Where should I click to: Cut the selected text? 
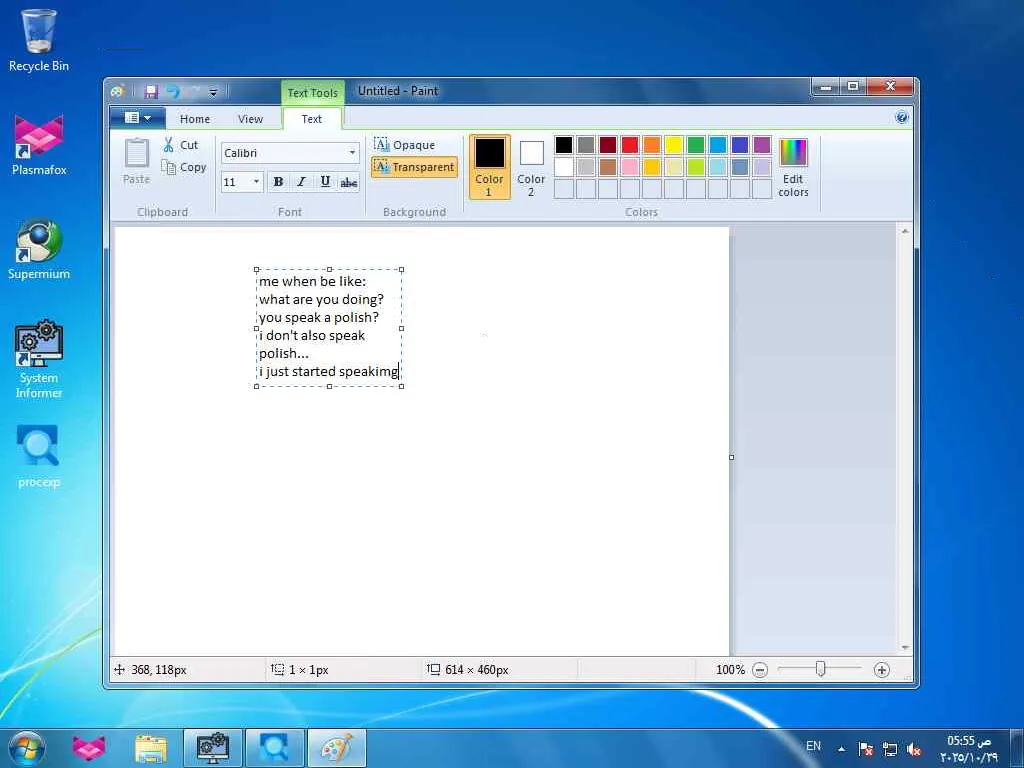click(x=181, y=145)
